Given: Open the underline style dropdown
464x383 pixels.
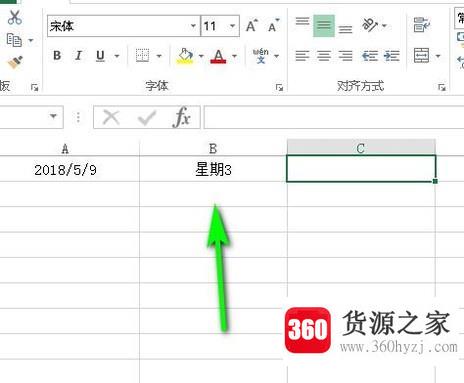Looking at the screenshot, I should (117, 56).
